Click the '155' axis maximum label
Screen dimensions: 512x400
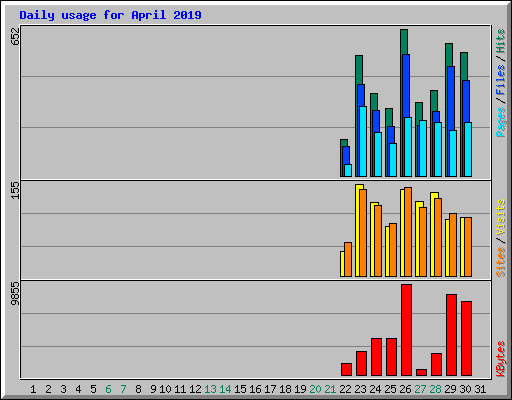[x=15, y=190]
